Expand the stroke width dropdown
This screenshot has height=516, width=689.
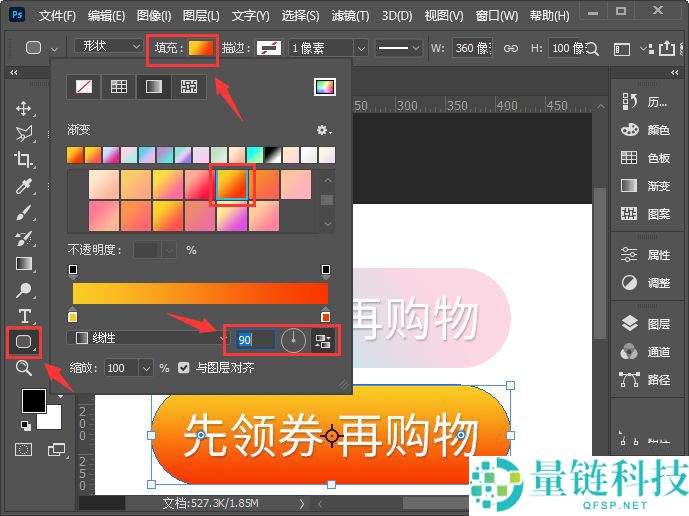[361, 48]
